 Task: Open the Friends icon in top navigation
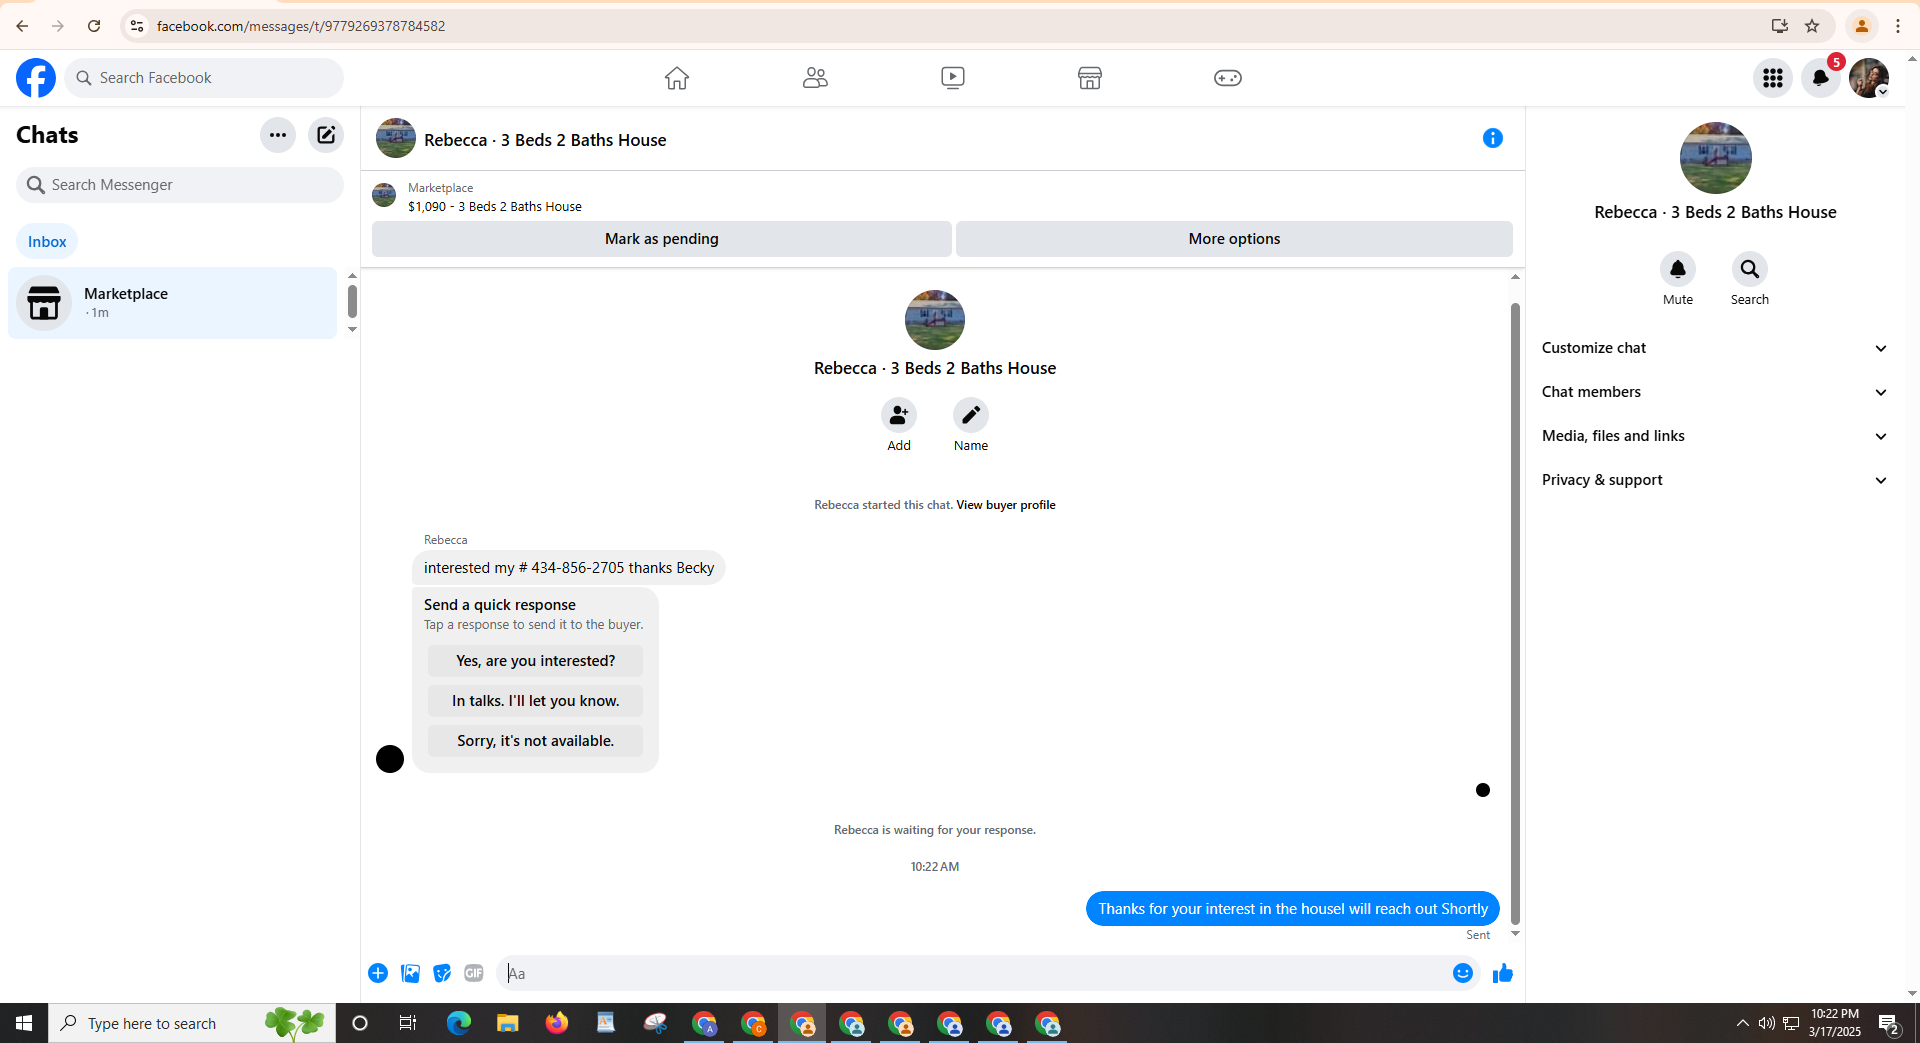tap(815, 78)
